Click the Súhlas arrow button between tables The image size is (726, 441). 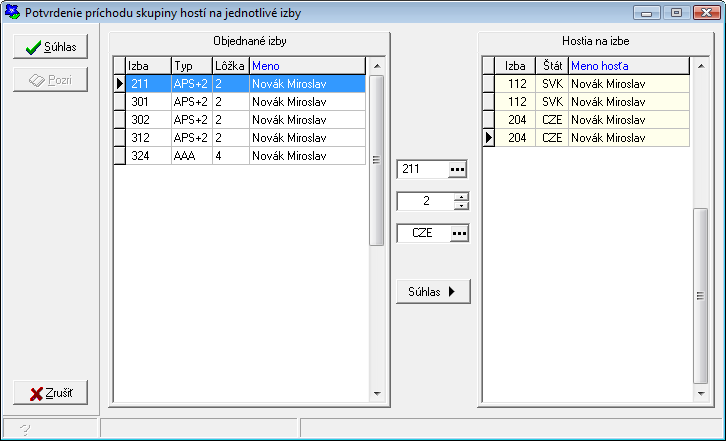click(x=432, y=291)
